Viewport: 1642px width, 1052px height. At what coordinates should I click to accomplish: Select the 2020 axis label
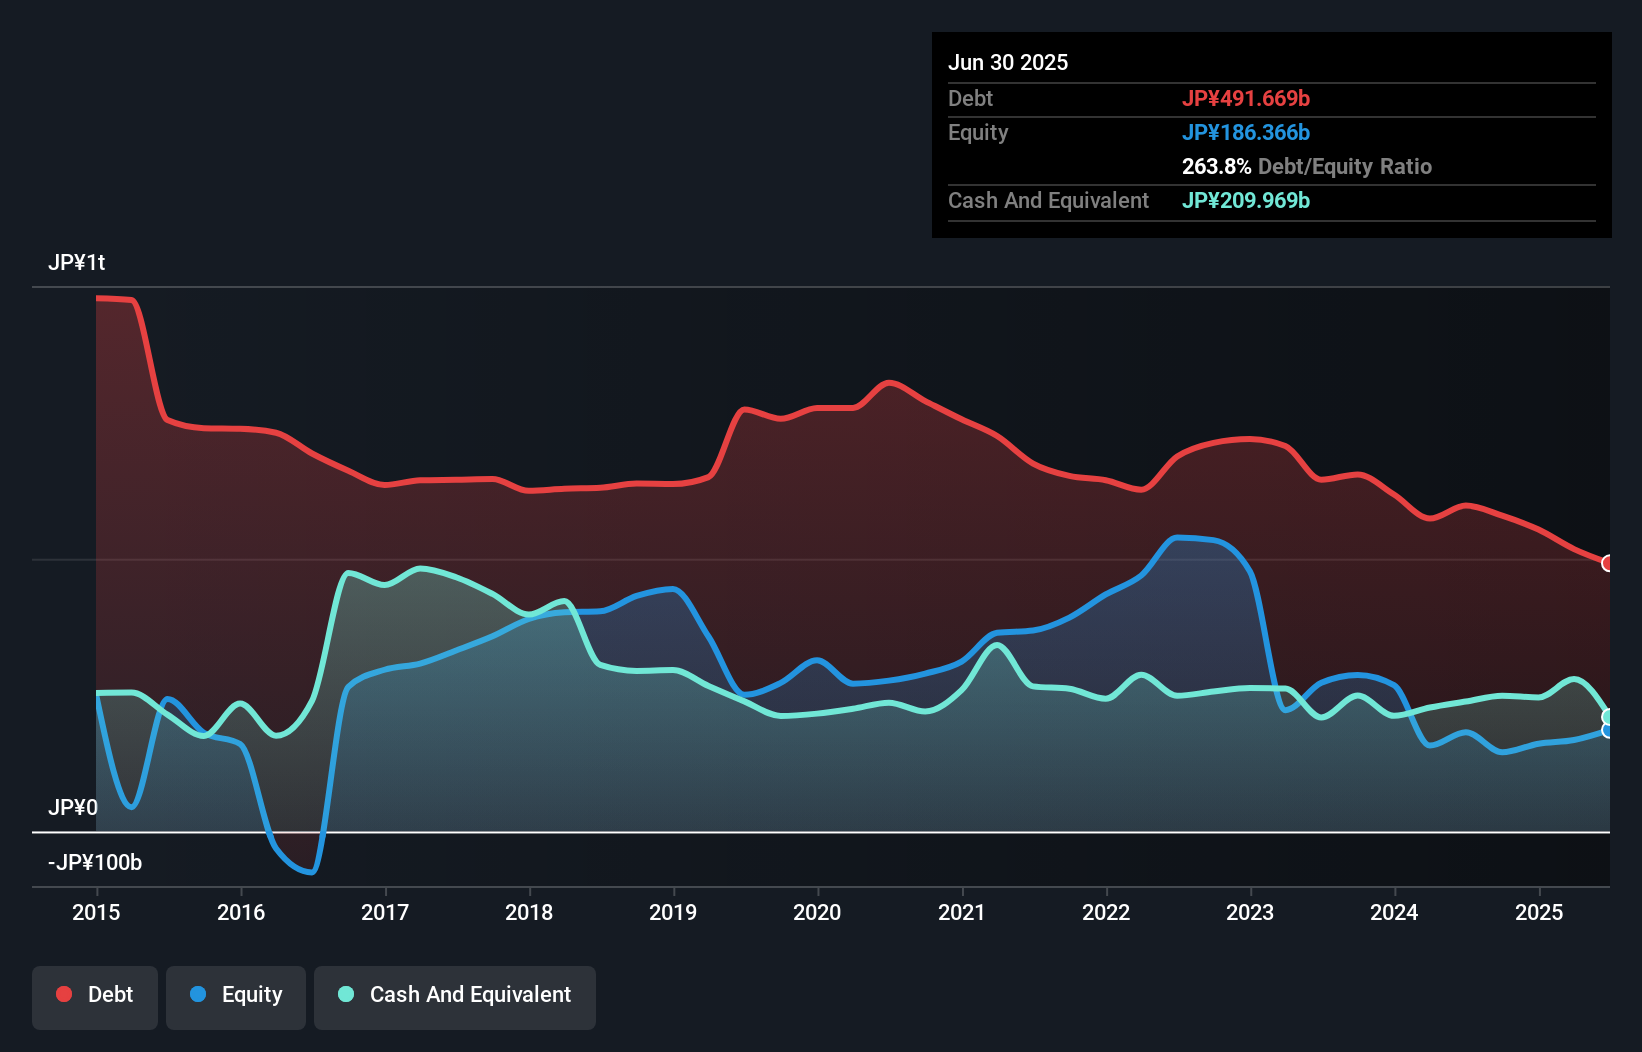pos(817,912)
